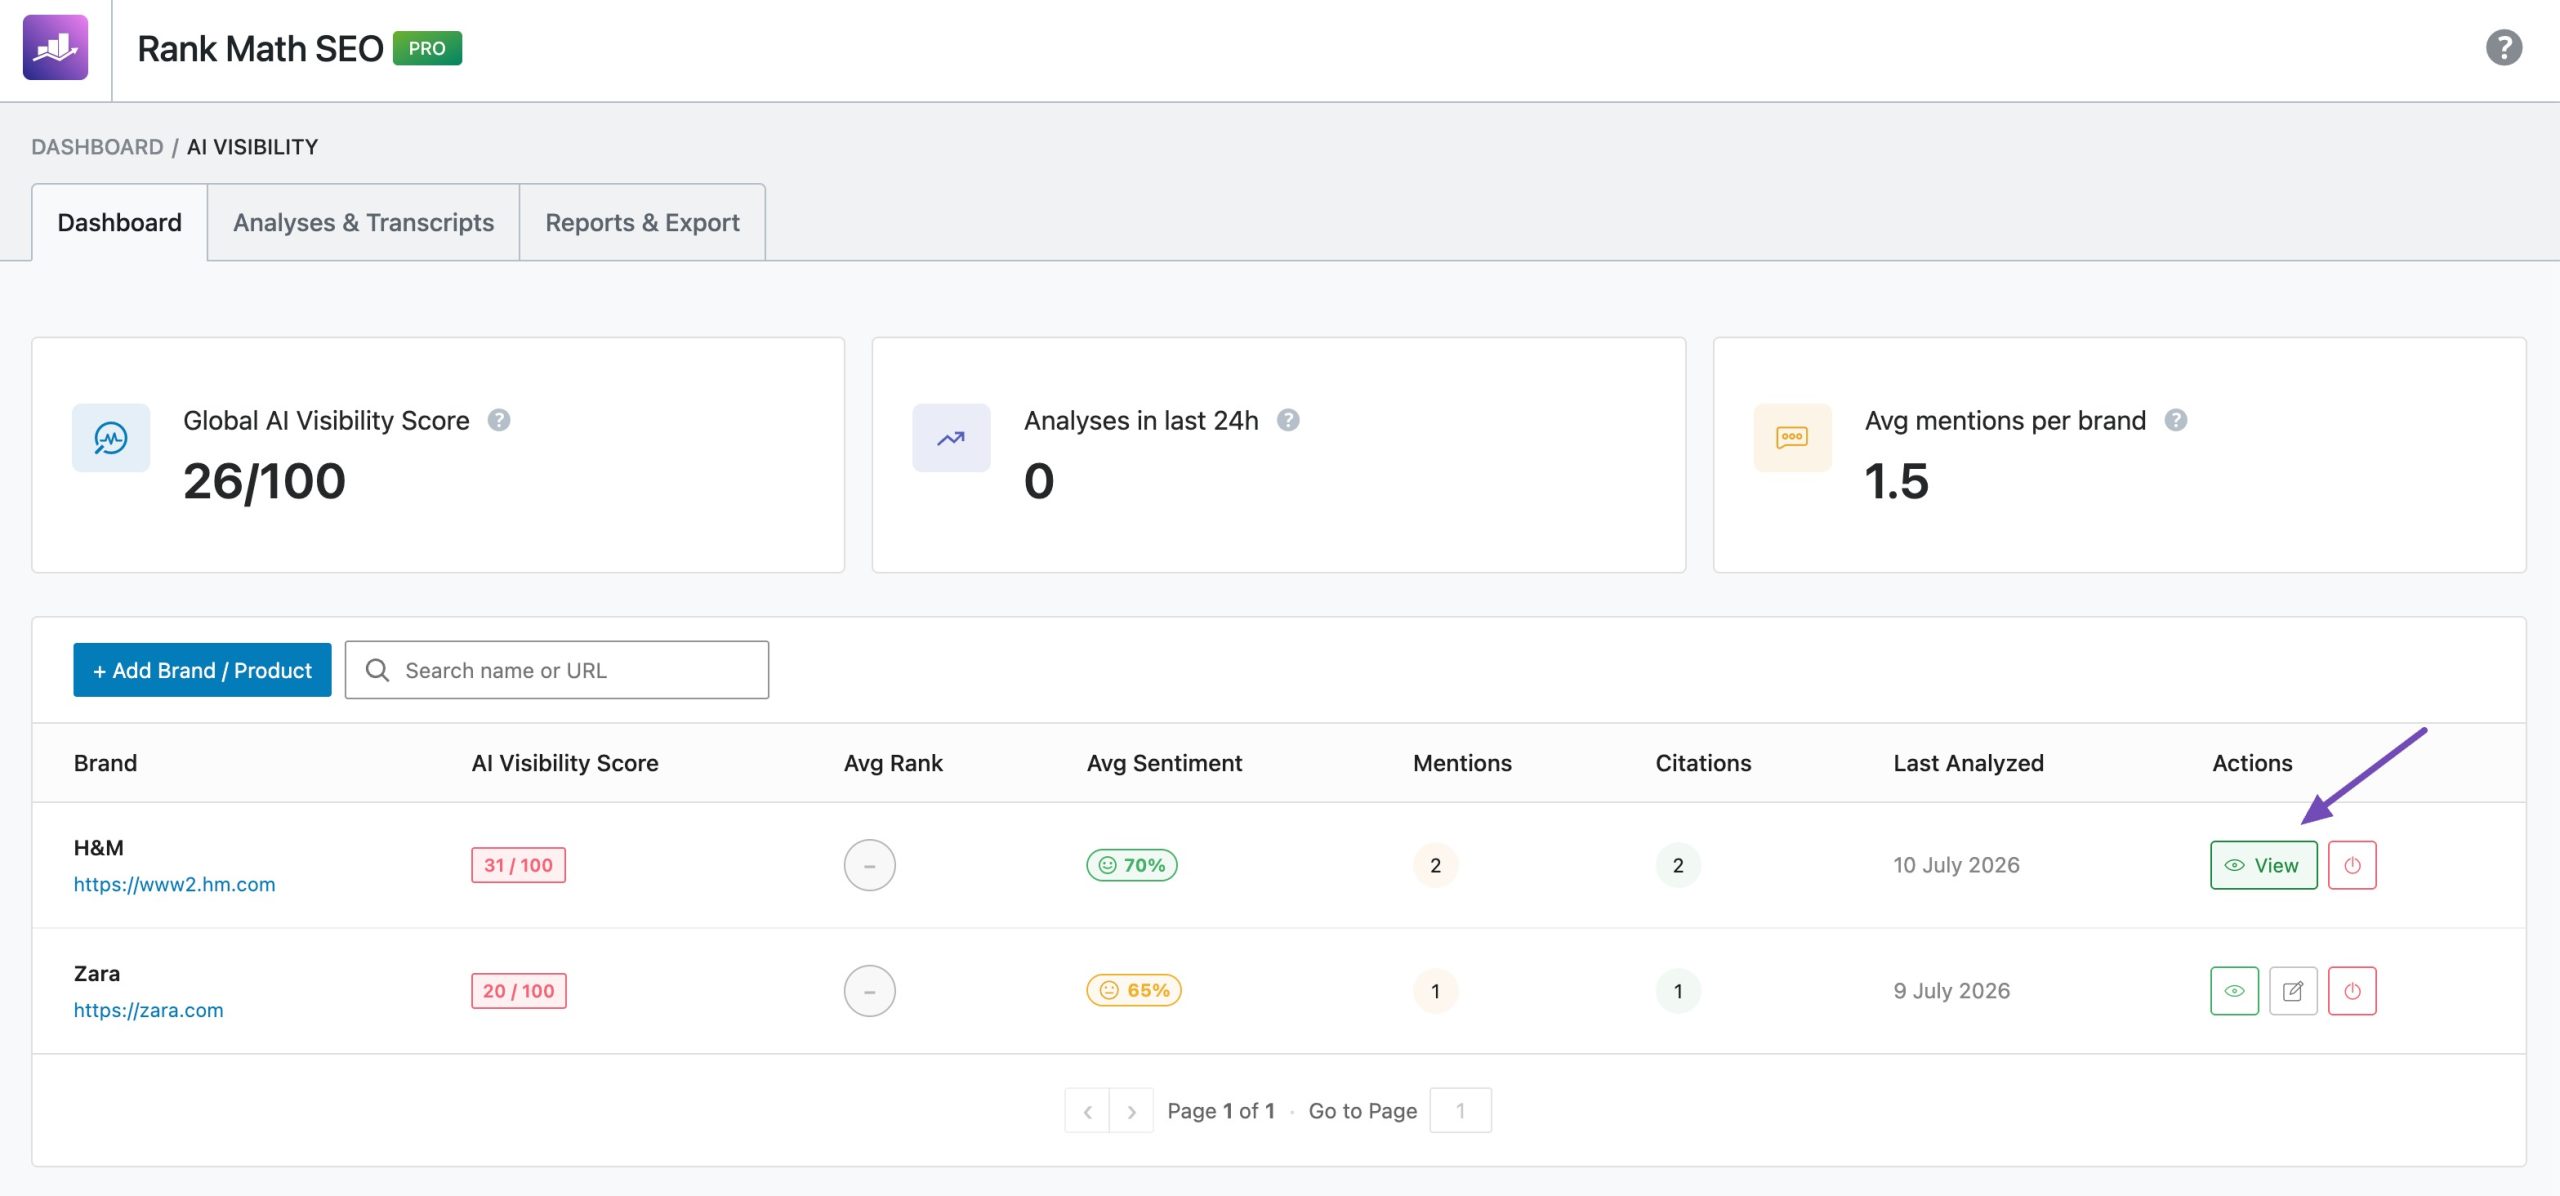Click the edit icon for Zara
Screen dimensions: 2560x1196
(x=2293, y=991)
